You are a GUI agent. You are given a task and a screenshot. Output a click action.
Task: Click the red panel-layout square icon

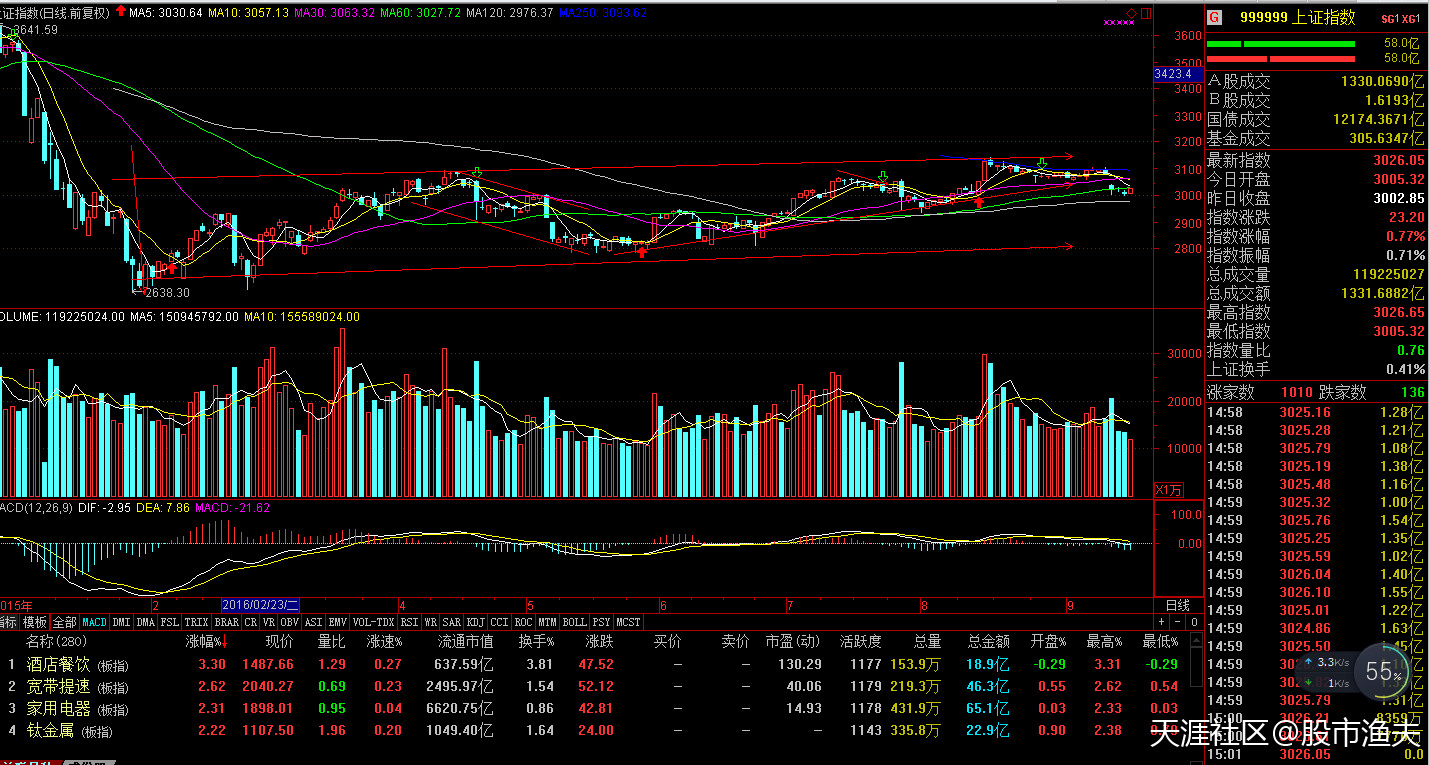(1146, 12)
